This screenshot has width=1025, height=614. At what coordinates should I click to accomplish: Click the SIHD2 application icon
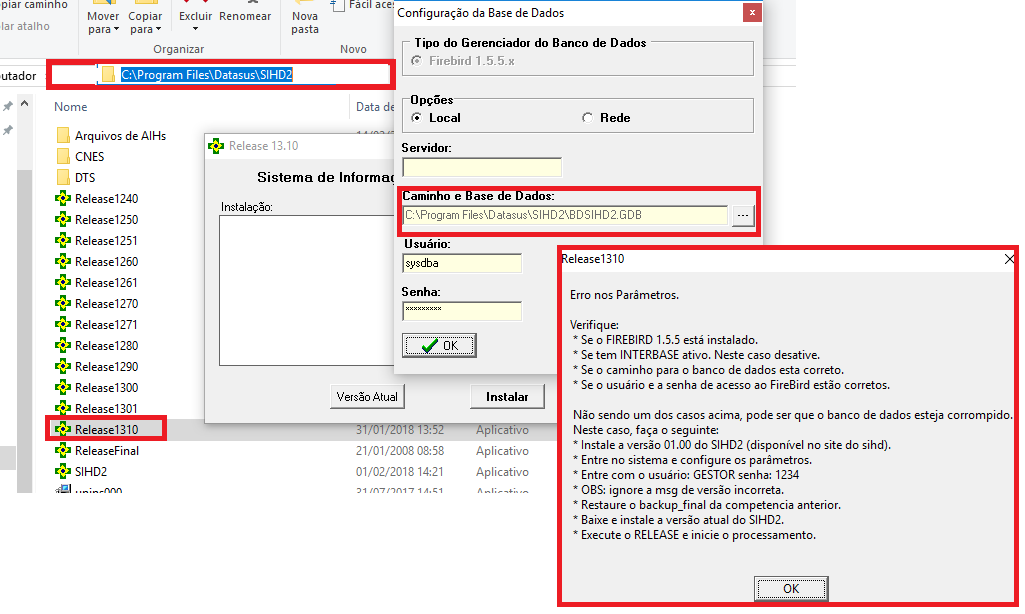tap(63, 471)
